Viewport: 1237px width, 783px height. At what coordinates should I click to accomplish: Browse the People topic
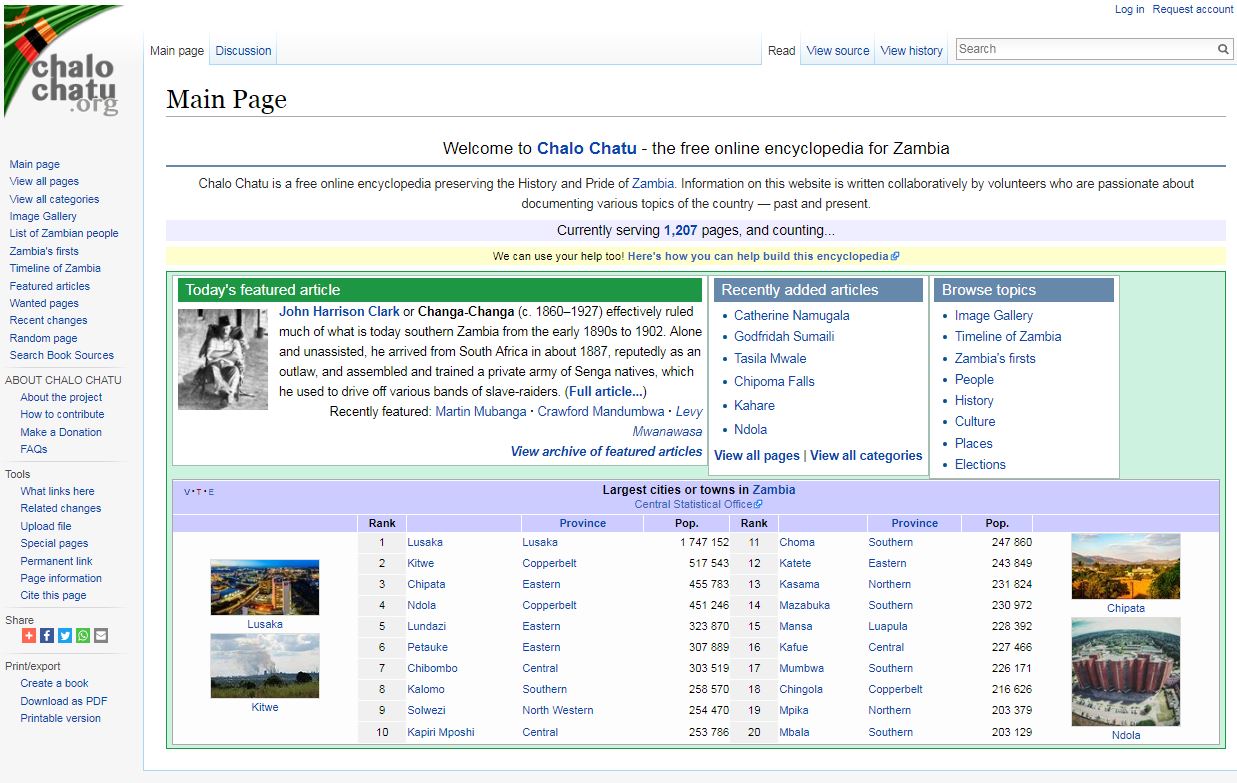point(974,379)
